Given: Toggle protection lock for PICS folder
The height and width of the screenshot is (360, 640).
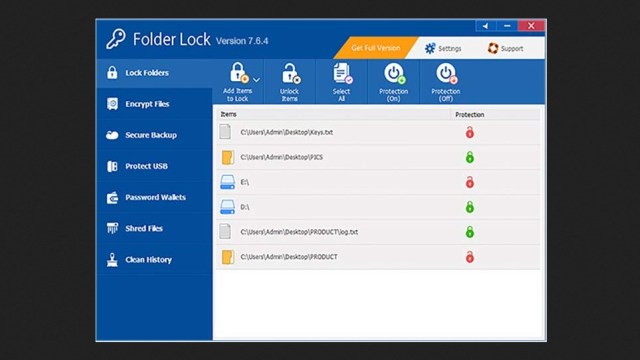Looking at the screenshot, I should click(470, 157).
